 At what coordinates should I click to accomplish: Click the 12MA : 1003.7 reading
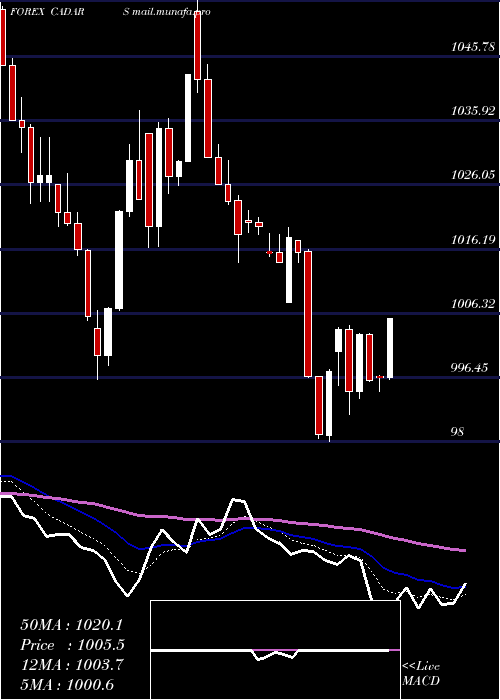tap(71, 665)
